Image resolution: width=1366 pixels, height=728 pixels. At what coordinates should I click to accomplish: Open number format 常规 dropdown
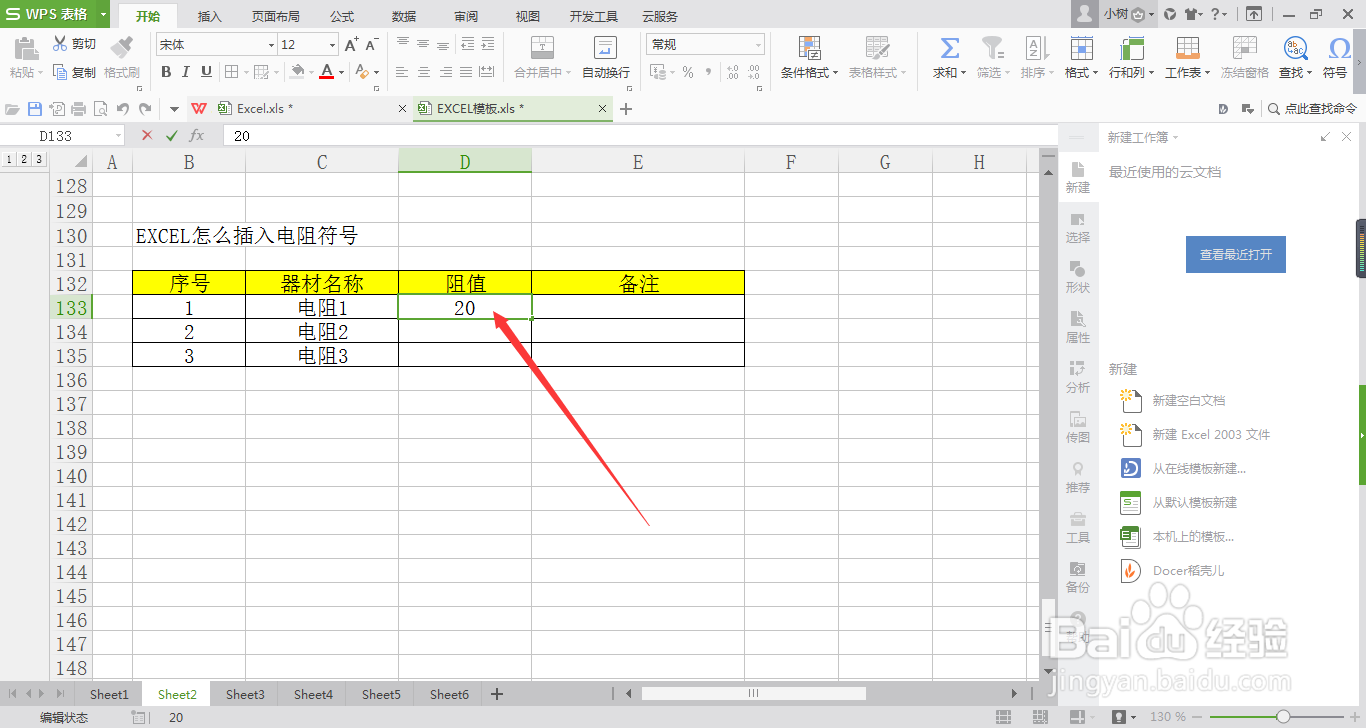[758, 45]
